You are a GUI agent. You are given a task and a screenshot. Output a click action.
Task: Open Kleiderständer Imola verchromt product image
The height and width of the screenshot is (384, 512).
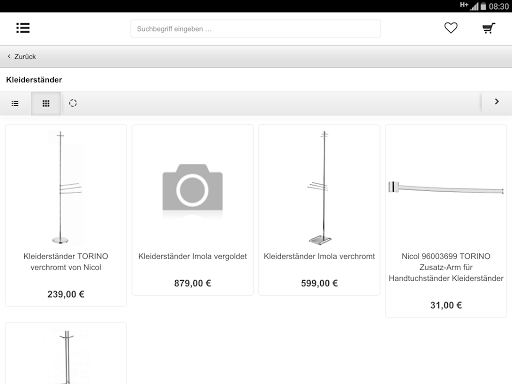pos(319,188)
